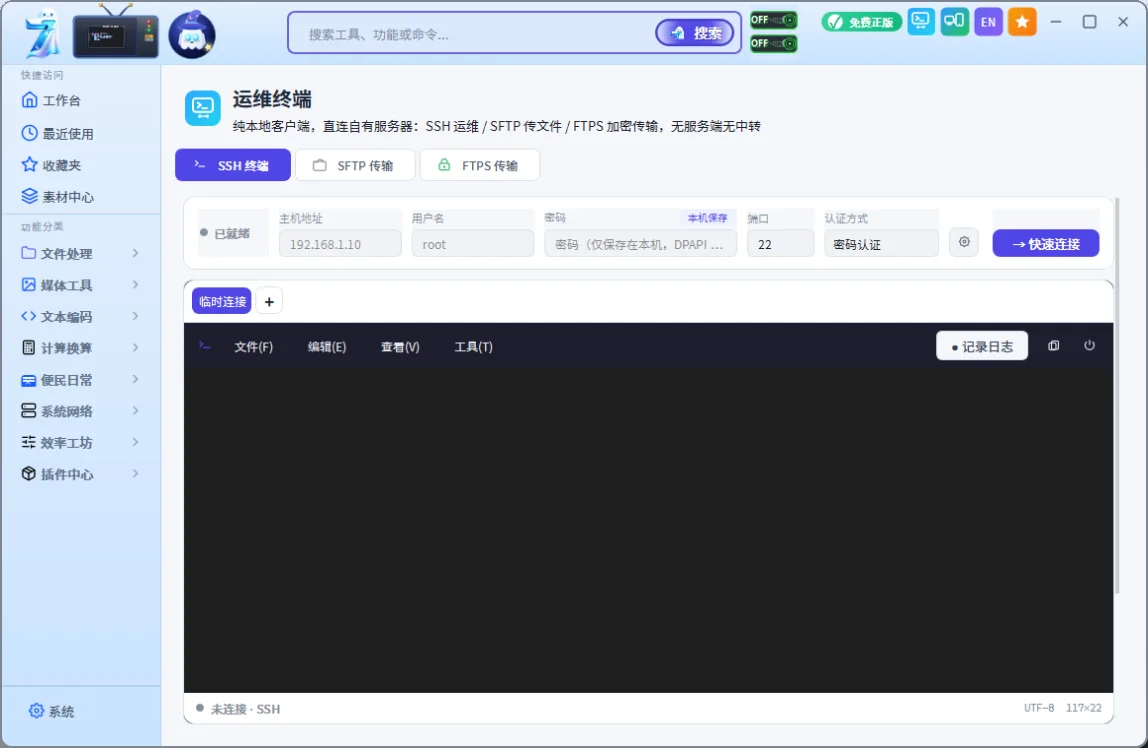Click the 文本编码 code icon
Image resolution: width=1148 pixels, height=748 pixels.
click(29, 316)
